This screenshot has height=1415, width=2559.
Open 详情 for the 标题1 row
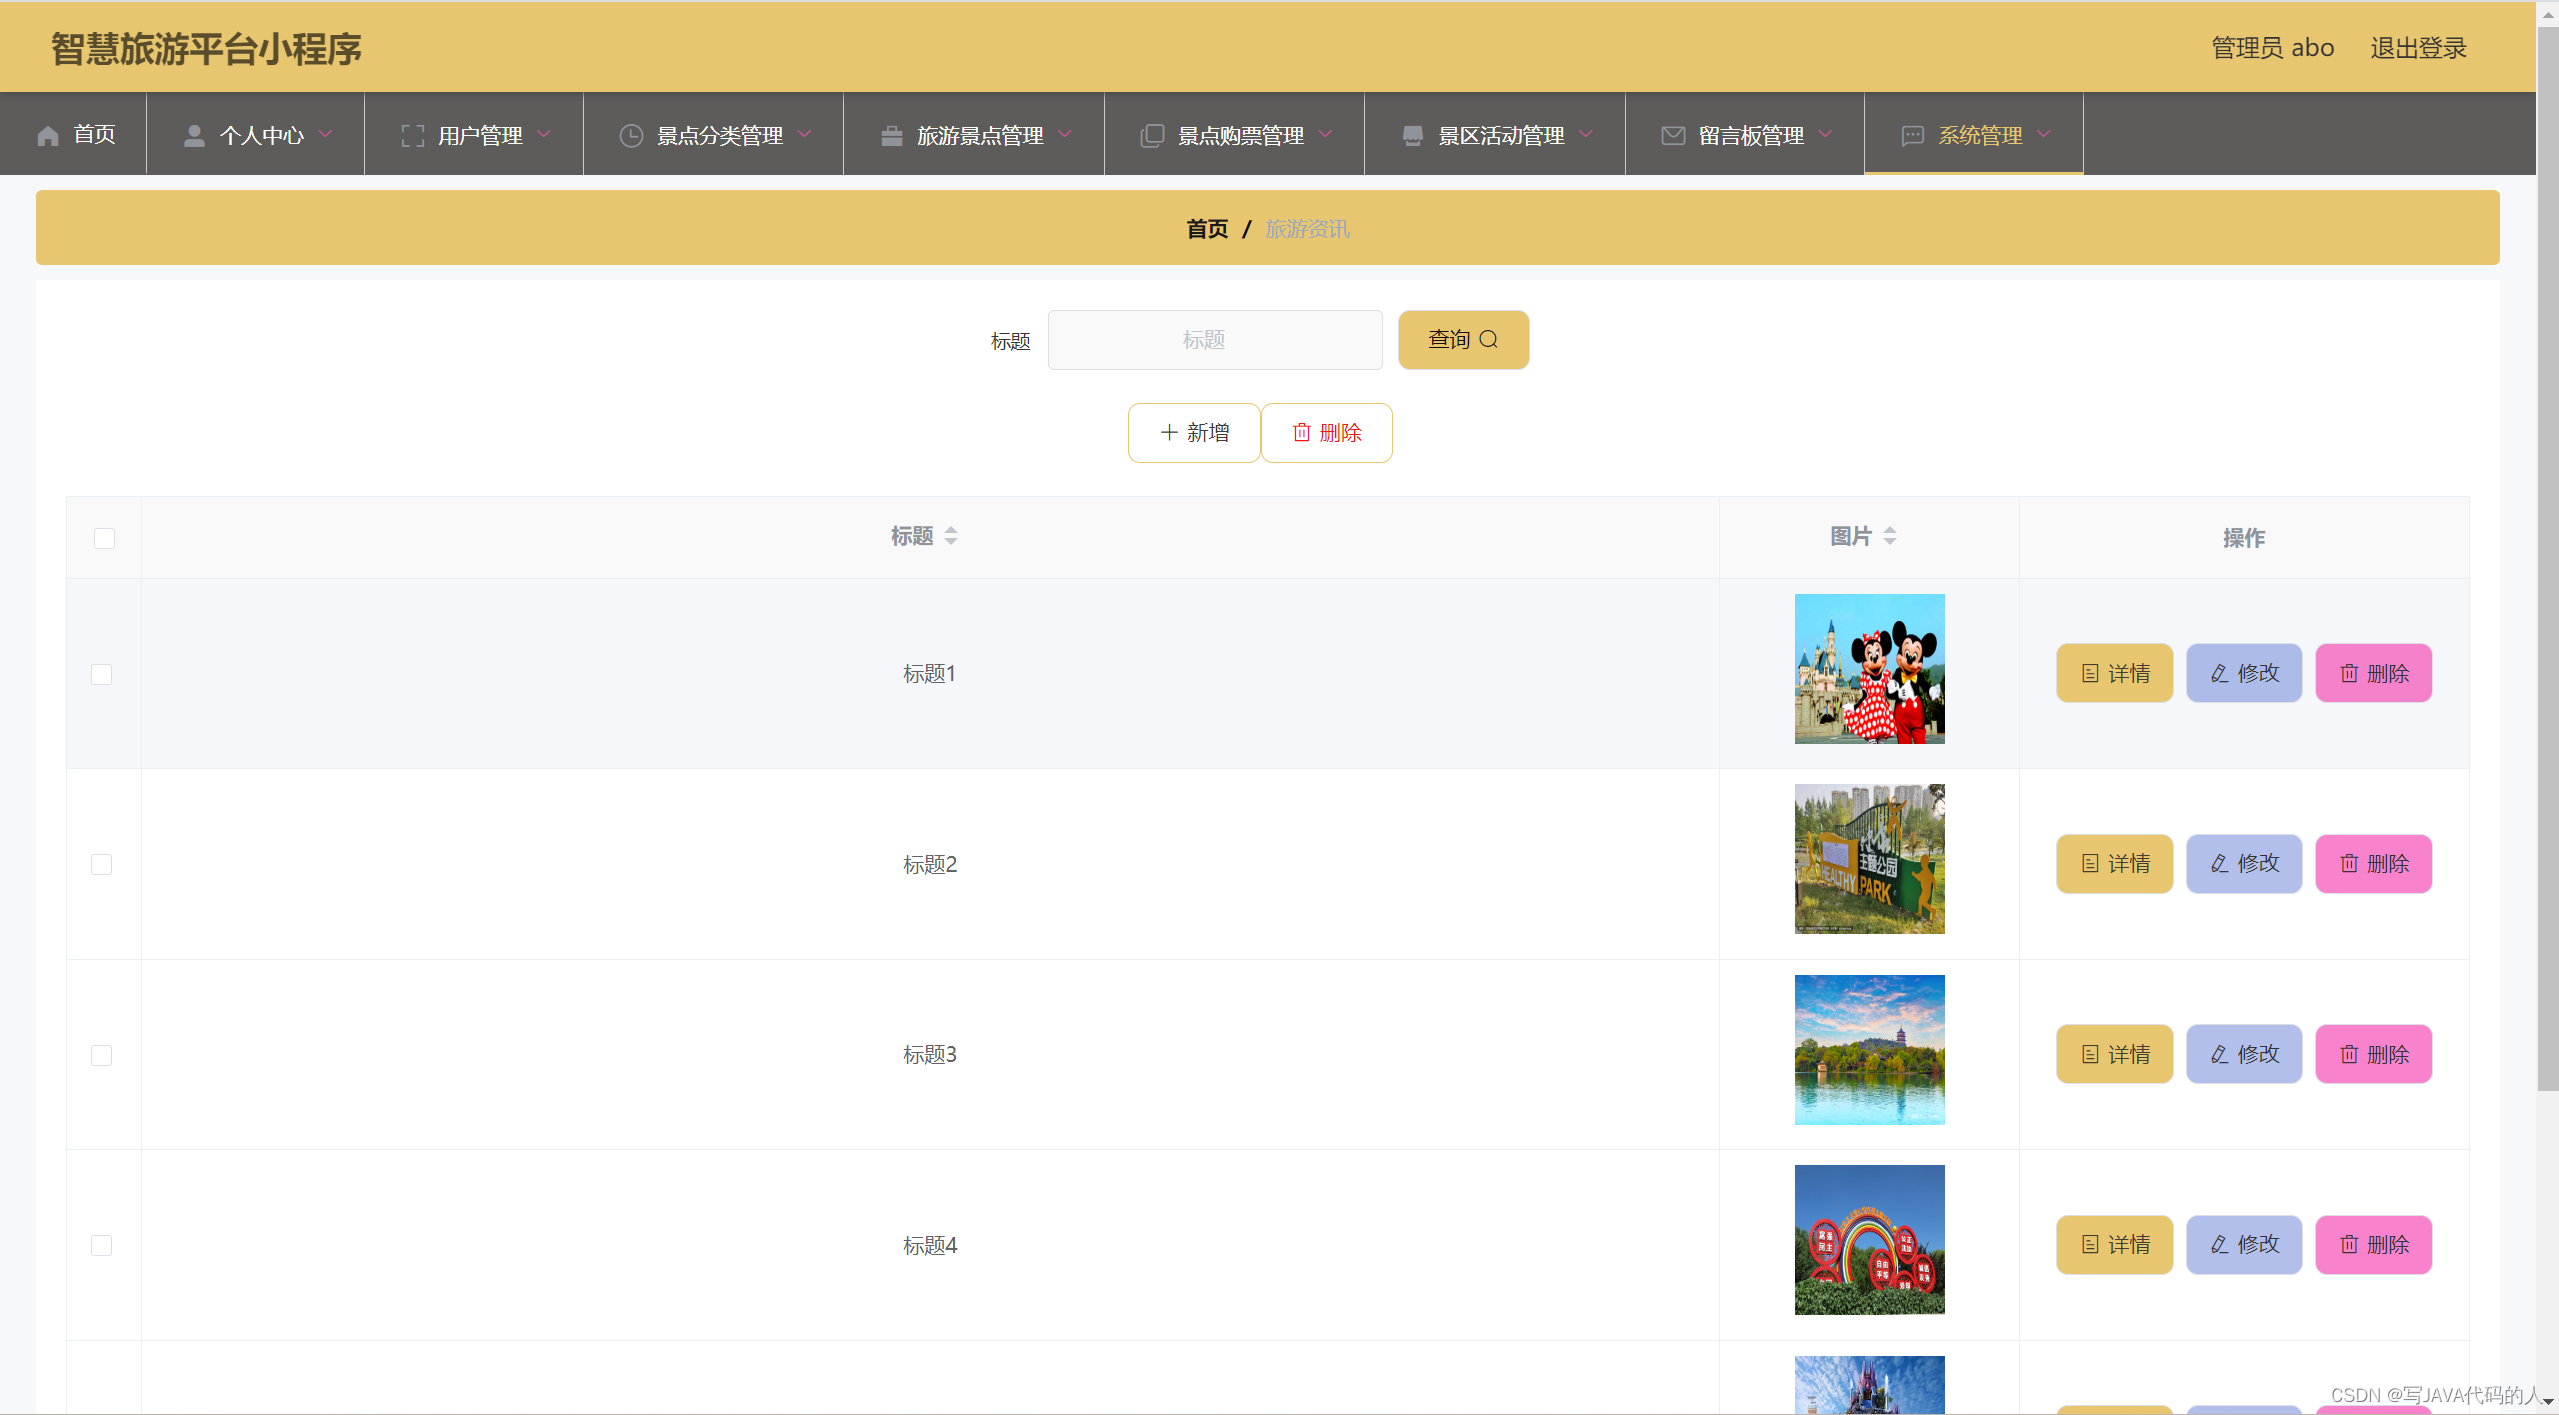[2114, 673]
